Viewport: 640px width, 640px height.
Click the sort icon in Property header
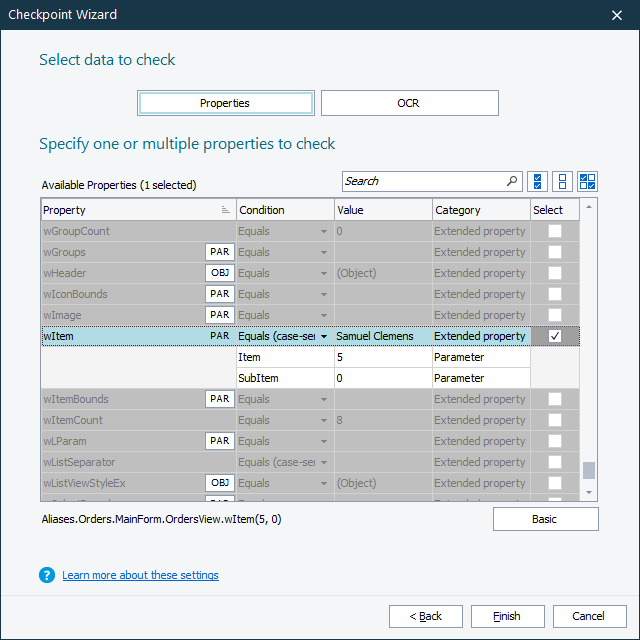225,210
